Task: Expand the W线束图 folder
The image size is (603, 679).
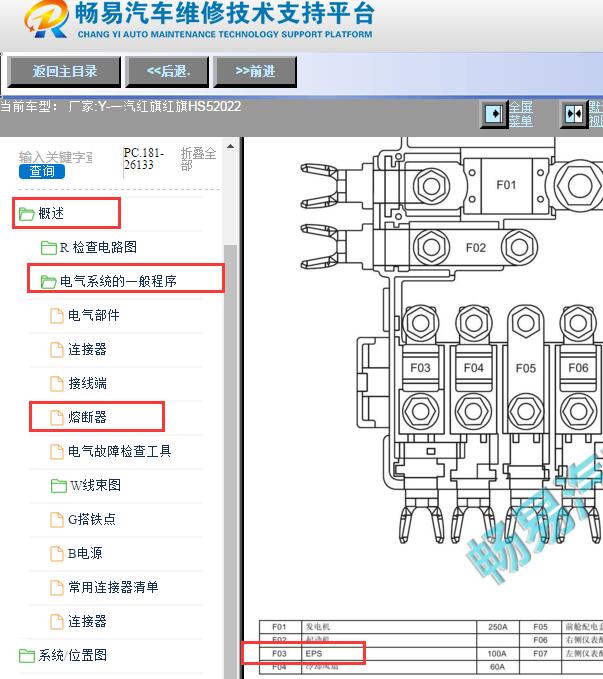Action: 95,485
